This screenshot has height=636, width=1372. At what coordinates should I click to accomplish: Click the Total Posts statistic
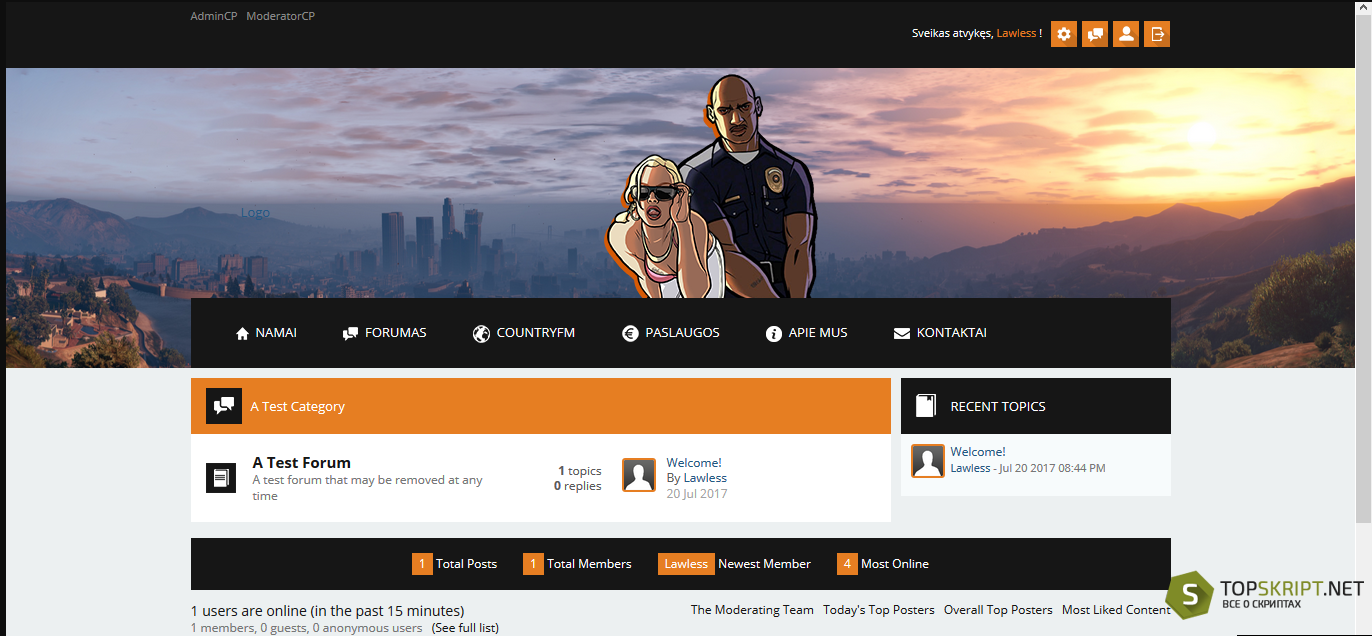[x=454, y=564]
